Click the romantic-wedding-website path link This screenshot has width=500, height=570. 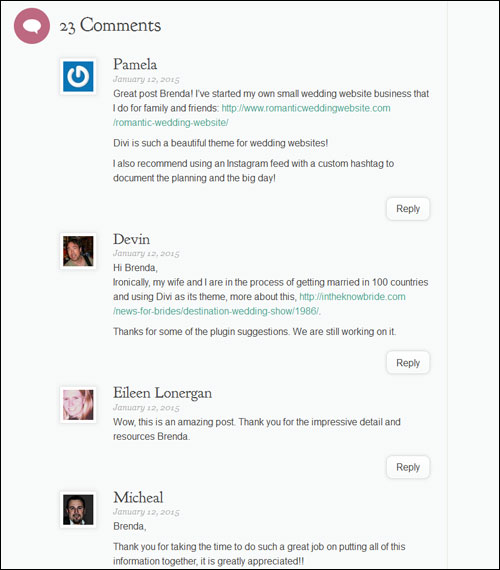point(171,123)
